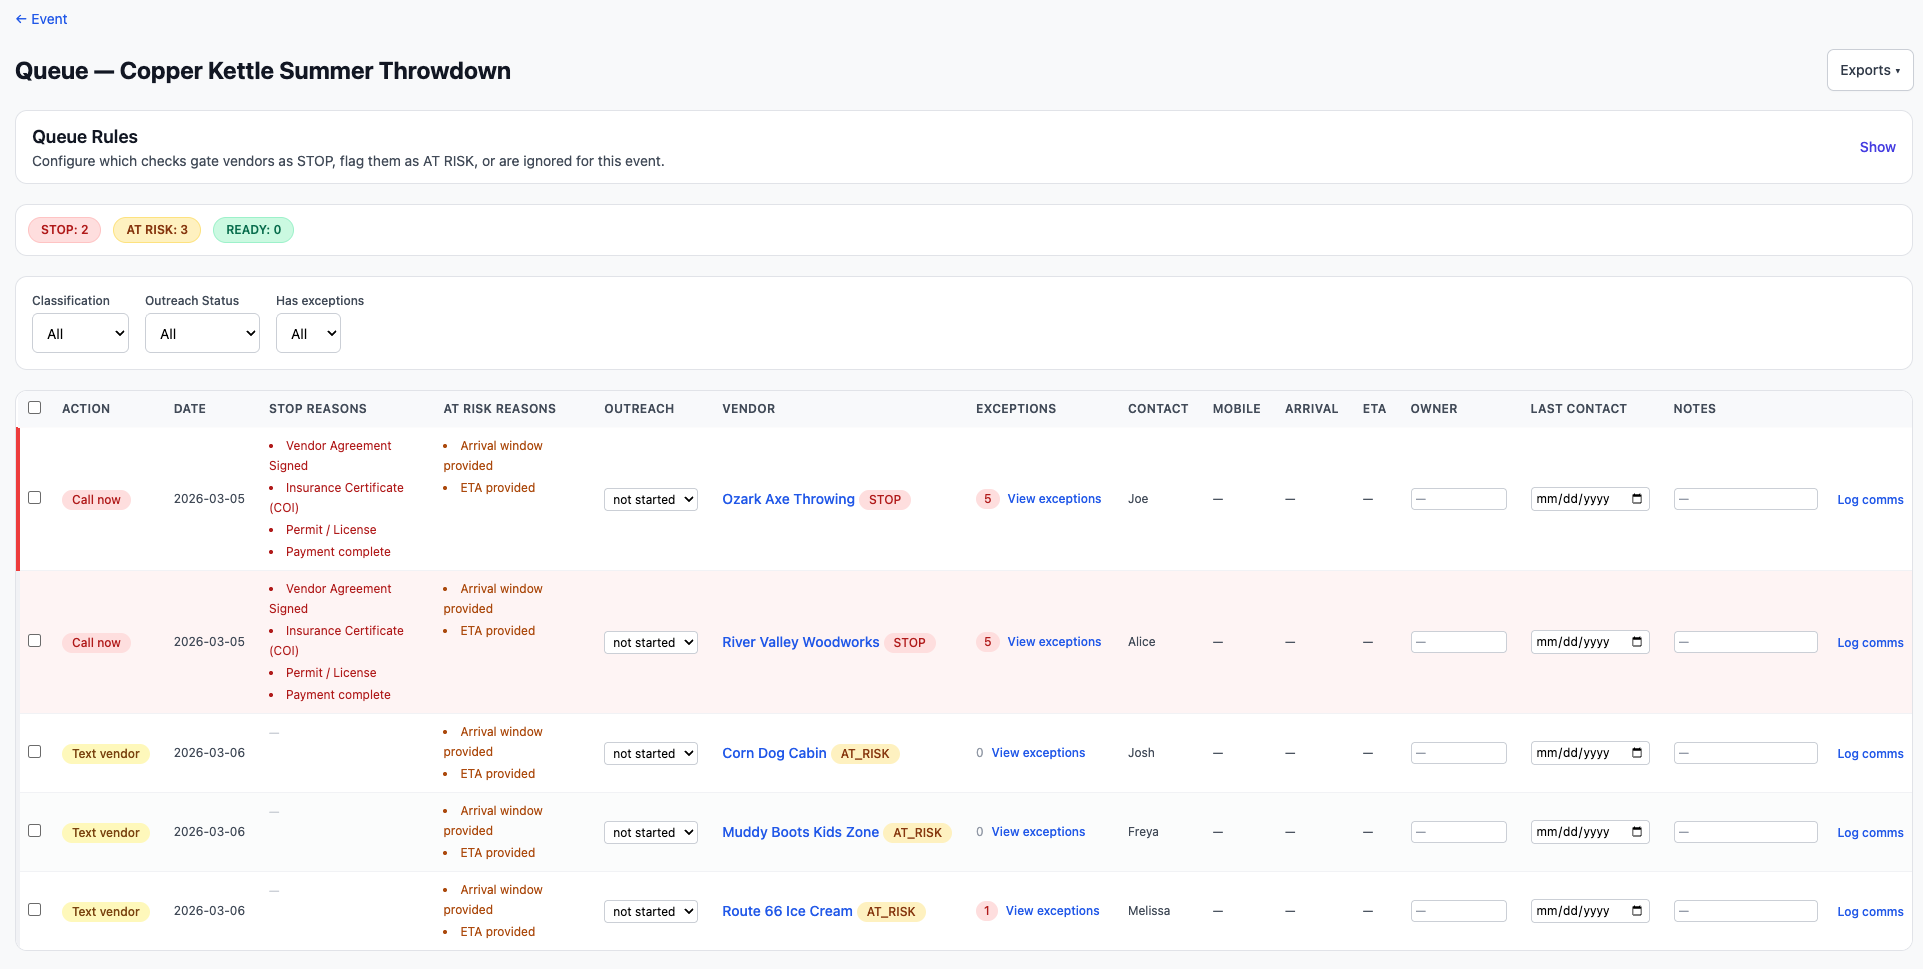Check the Ozark Axe Throwing row checkbox

pyautogui.click(x=35, y=498)
